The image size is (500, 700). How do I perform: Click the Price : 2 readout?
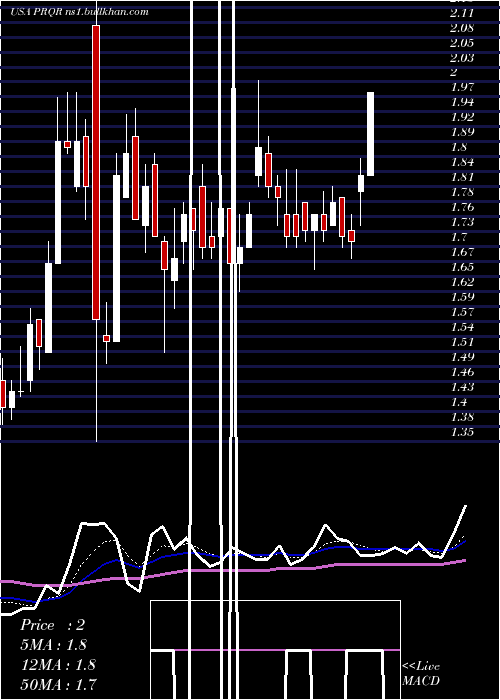tap(52, 625)
